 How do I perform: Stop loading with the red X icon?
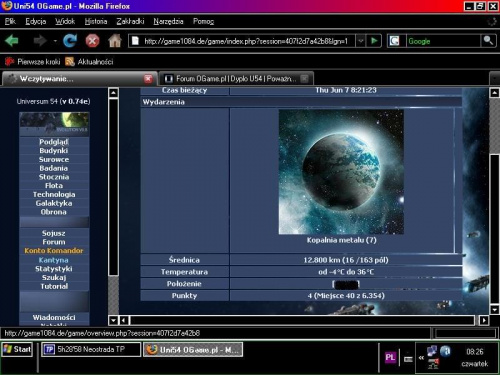92,41
